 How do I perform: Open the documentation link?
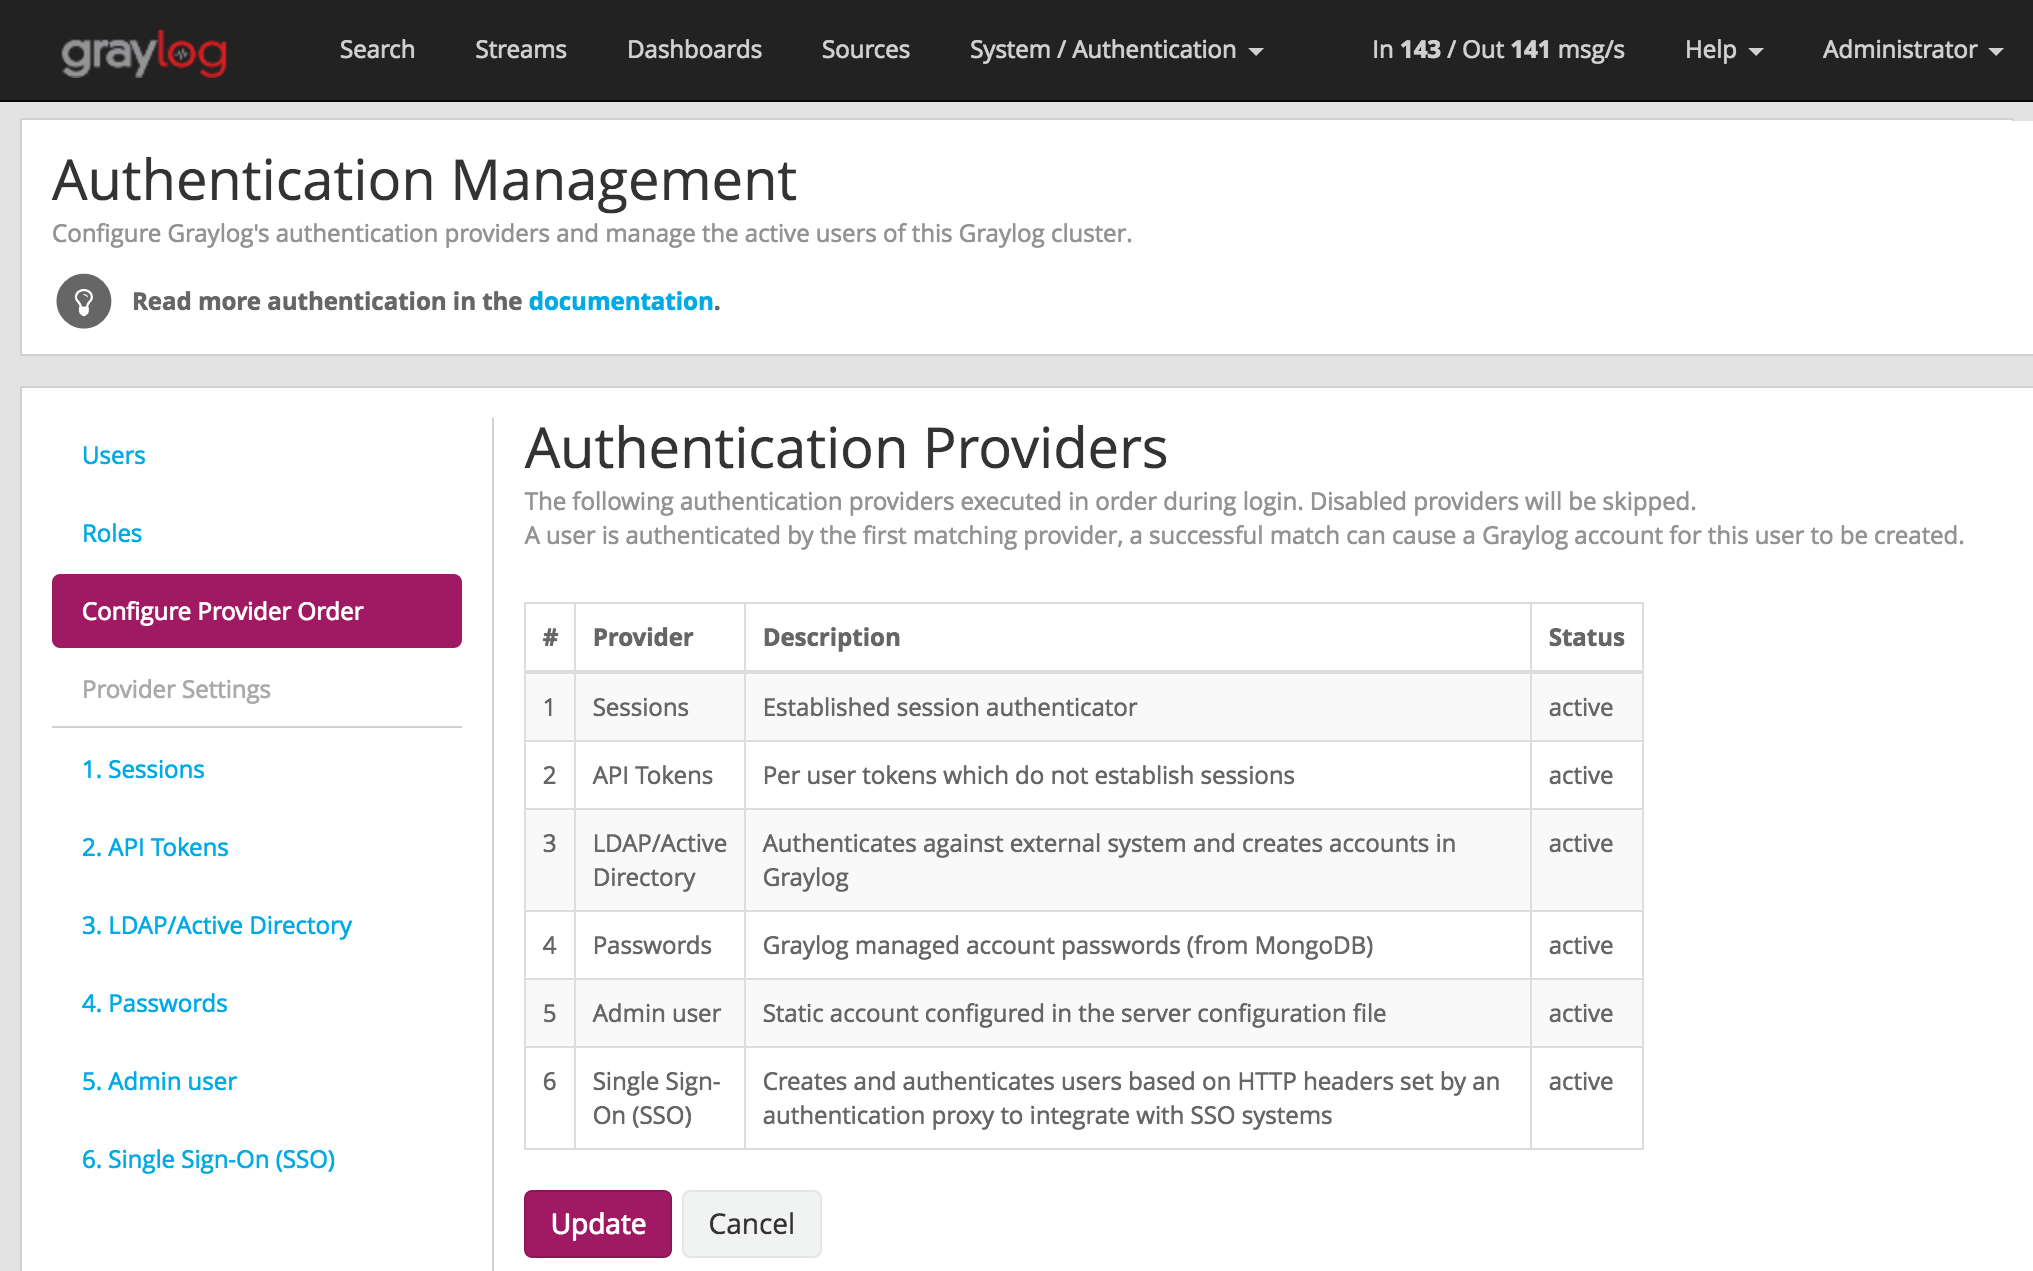621,301
